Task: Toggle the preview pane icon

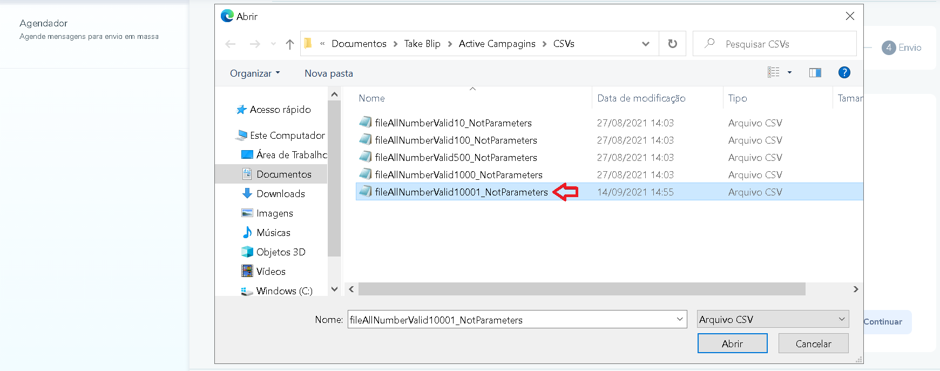Action: [815, 73]
